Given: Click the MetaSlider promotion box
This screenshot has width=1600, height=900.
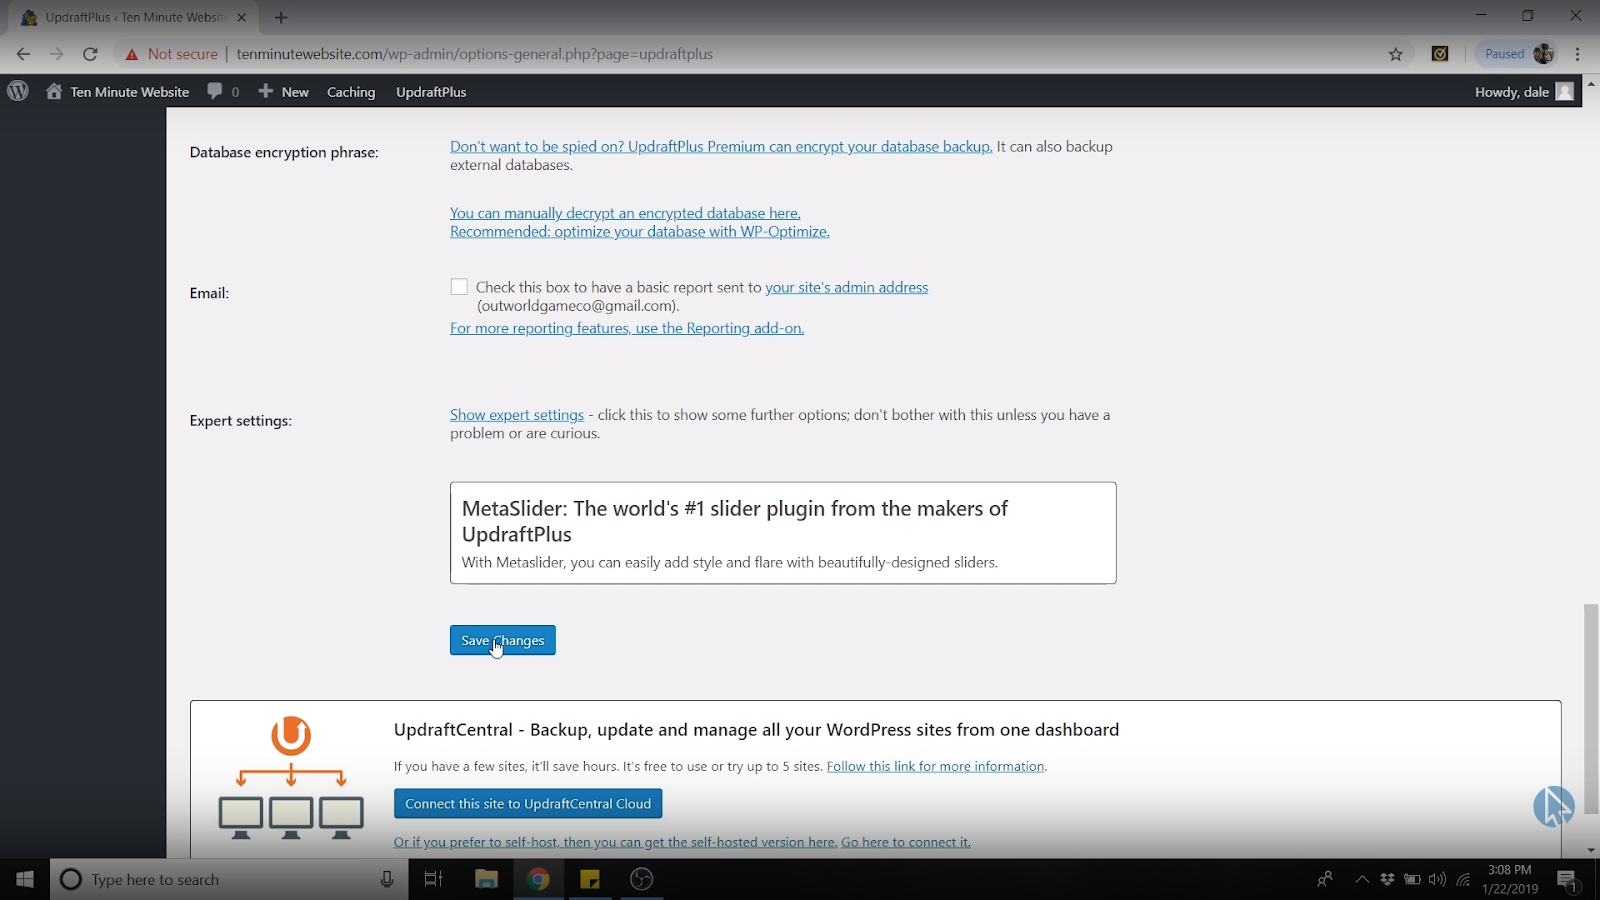Looking at the screenshot, I should pyautogui.click(x=783, y=533).
